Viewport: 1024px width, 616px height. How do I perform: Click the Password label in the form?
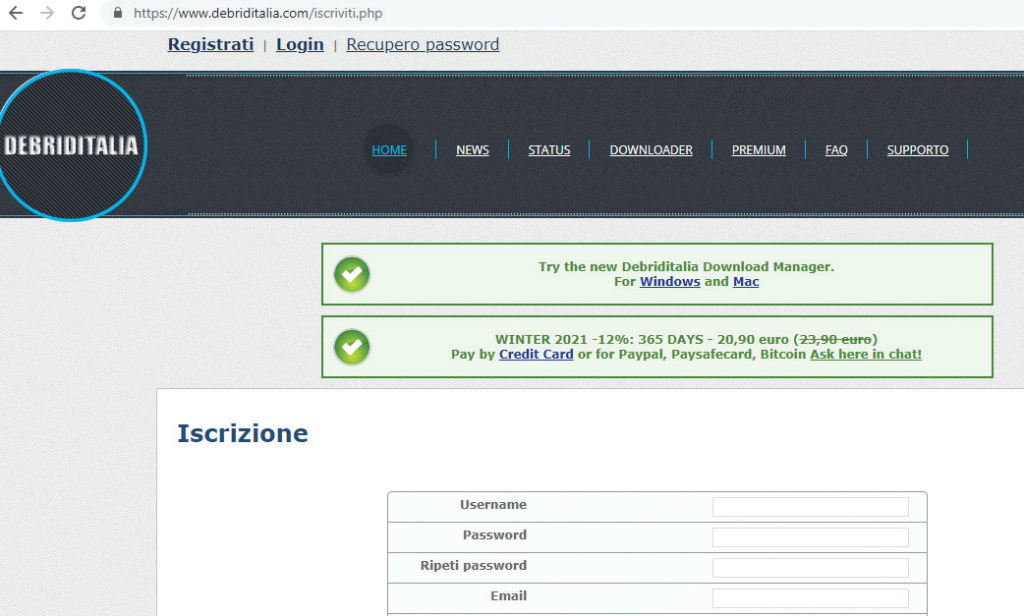495,535
